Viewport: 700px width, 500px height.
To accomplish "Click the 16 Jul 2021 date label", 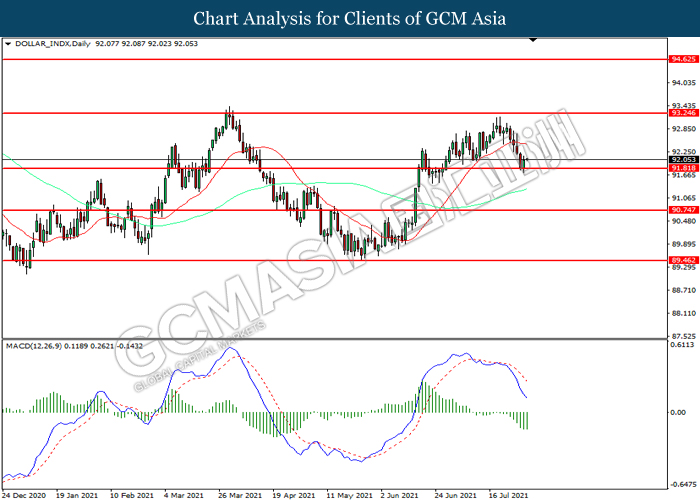I will point(507,494).
